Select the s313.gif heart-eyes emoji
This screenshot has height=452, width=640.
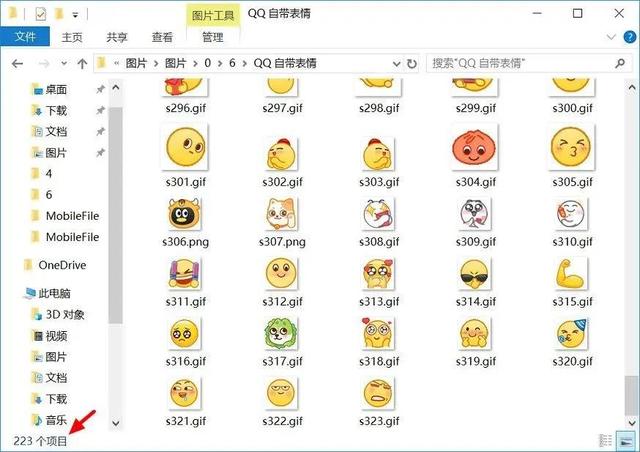[378, 274]
